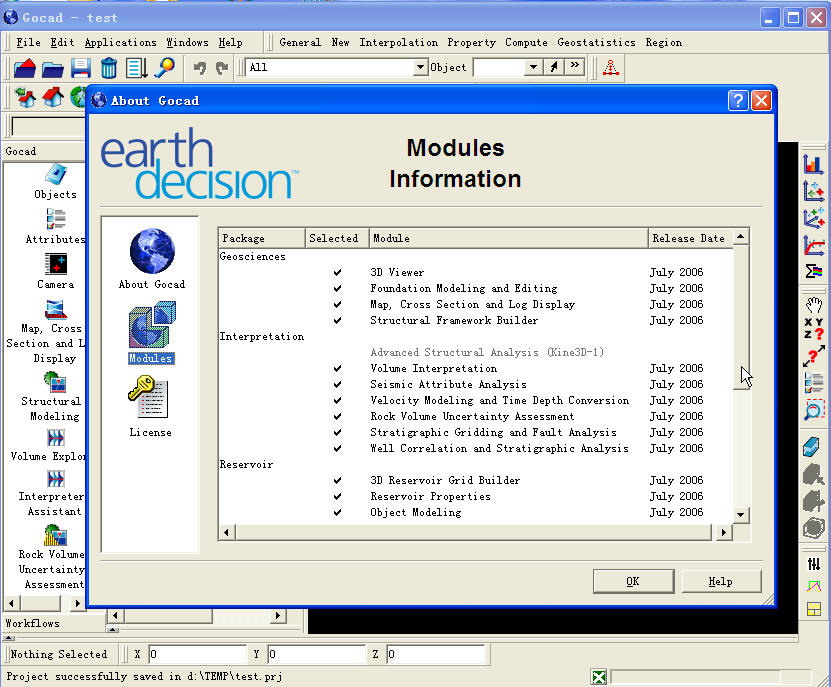
Task: Click the distance measure icon with question mark
Action: [814, 355]
